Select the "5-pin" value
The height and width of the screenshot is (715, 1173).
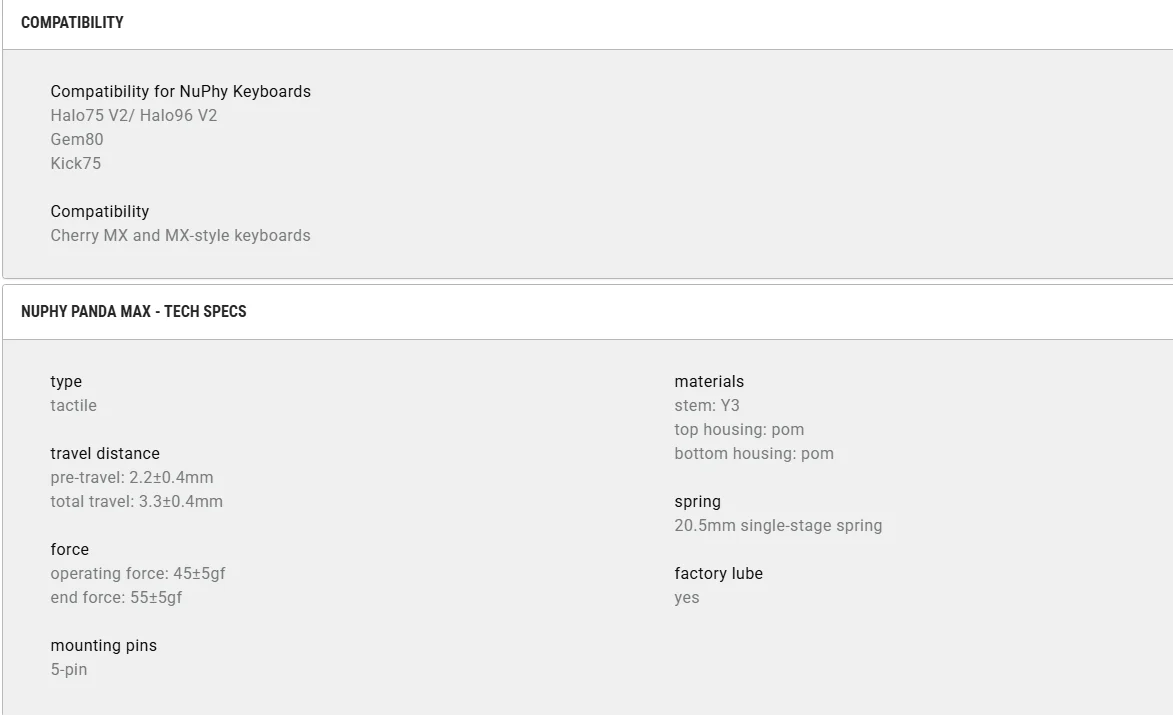(69, 670)
